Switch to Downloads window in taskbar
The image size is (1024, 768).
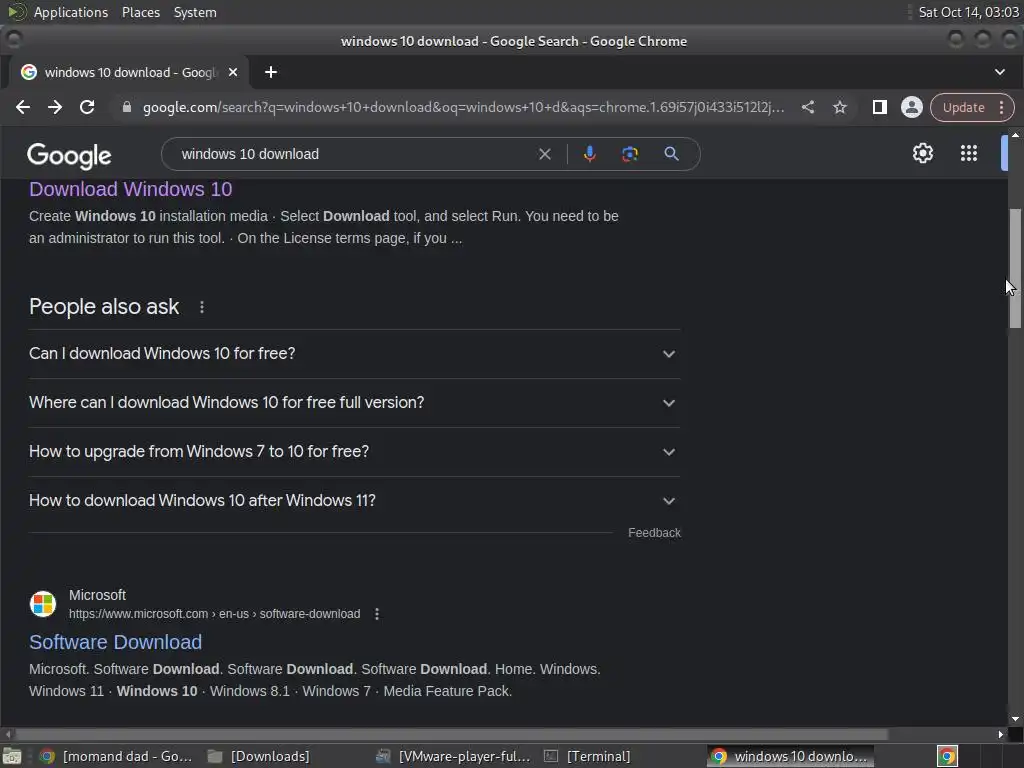259,756
